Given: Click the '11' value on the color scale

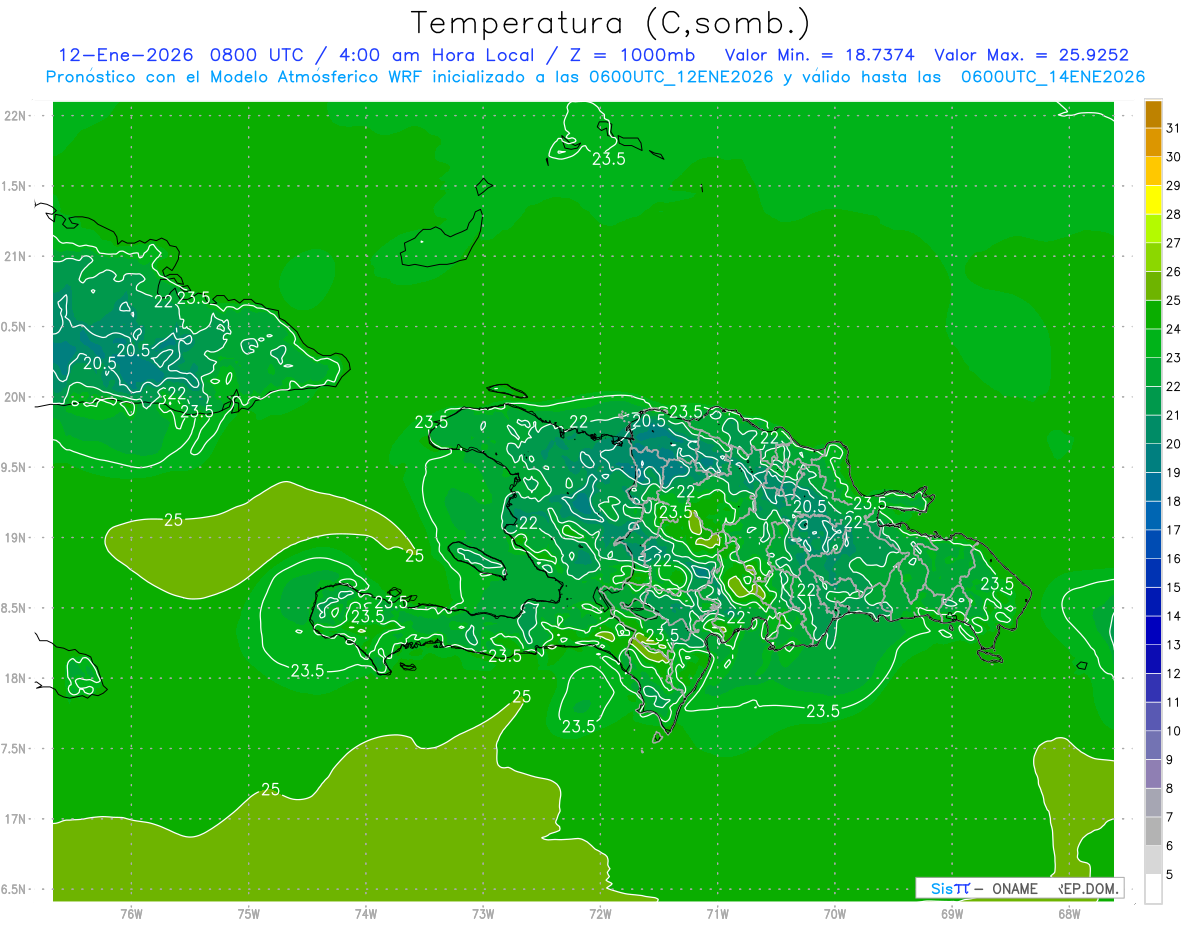Looking at the screenshot, I should click(x=1174, y=702).
